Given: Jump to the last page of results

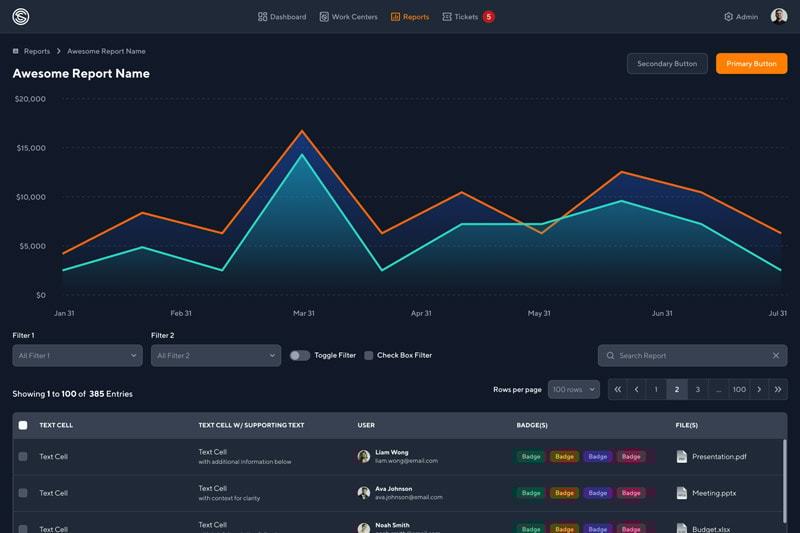Looking at the screenshot, I should click(779, 389).
